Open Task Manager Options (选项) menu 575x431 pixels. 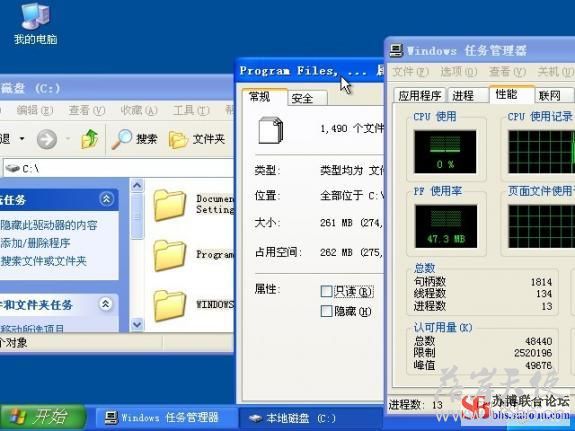point(459,72)
